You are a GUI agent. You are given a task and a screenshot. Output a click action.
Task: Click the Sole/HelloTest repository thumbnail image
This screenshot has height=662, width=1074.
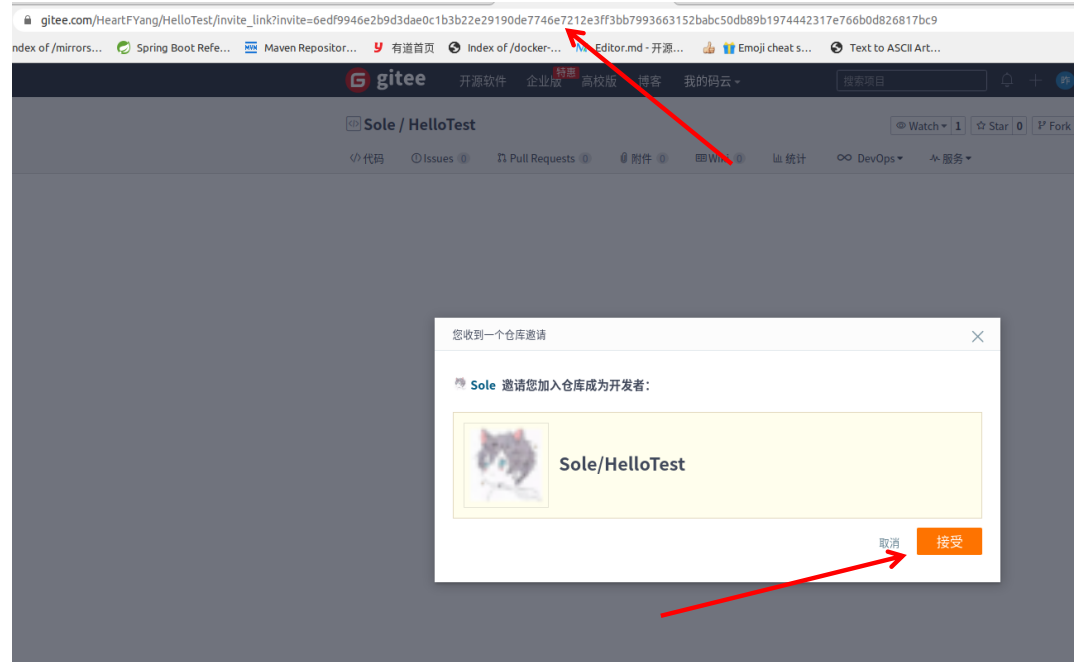click(x=505, y=465)
